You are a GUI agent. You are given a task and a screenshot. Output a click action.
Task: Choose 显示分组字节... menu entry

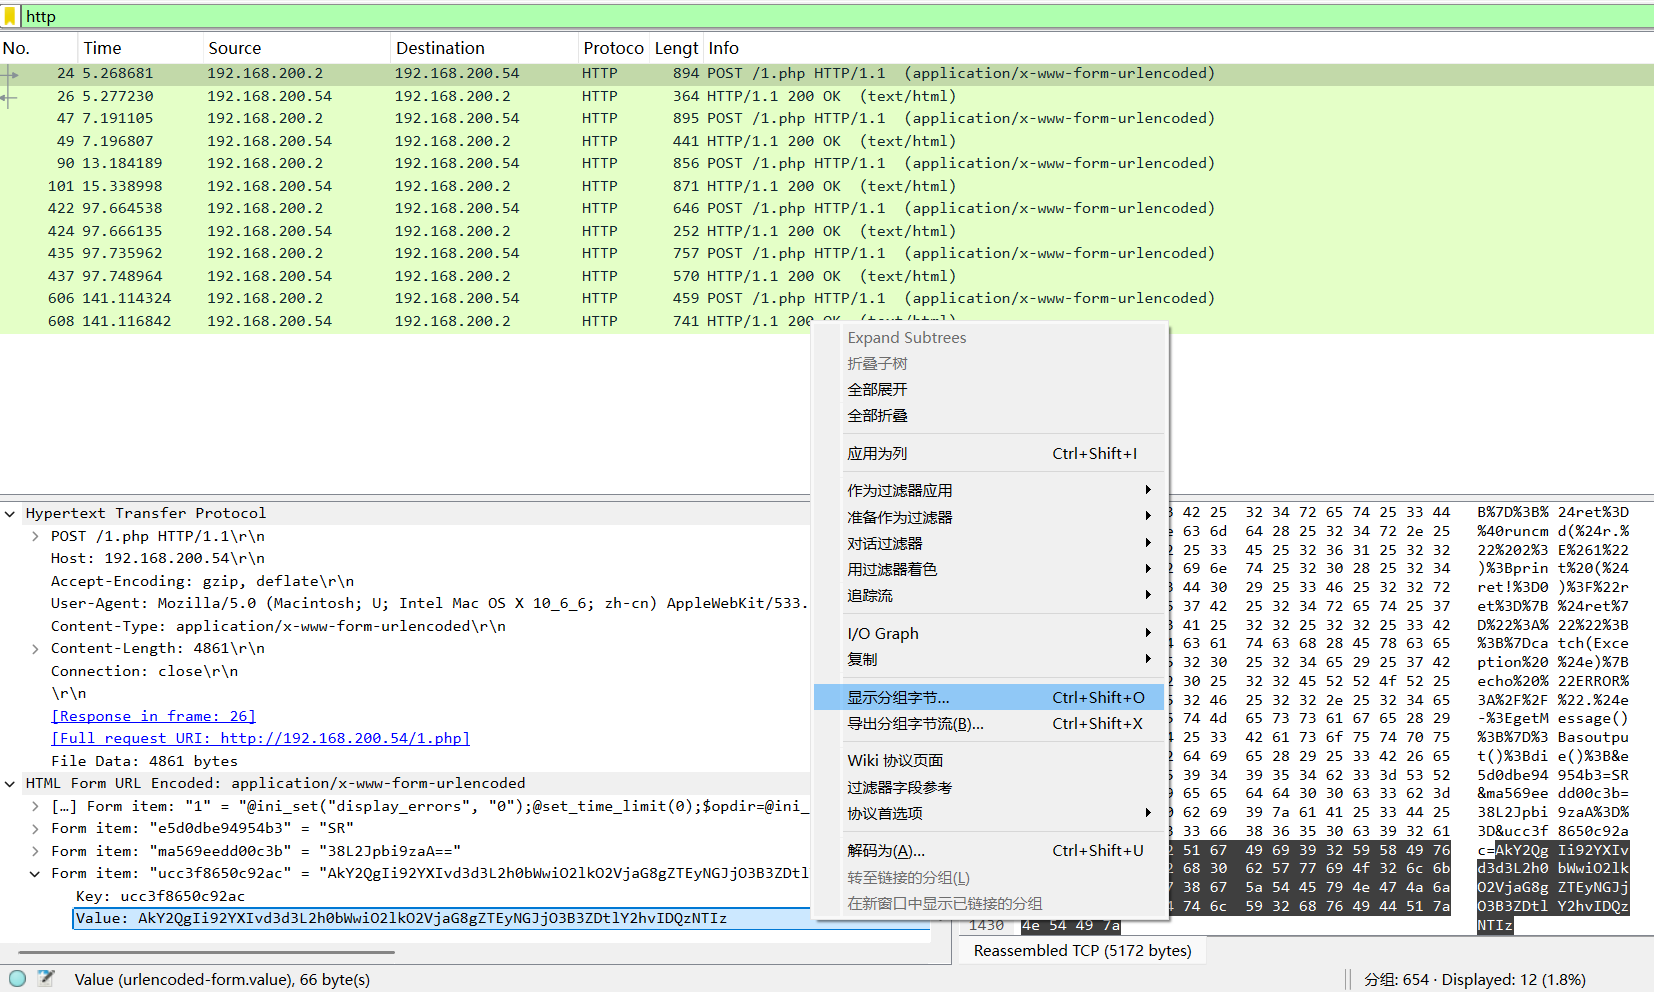(990, 698)
